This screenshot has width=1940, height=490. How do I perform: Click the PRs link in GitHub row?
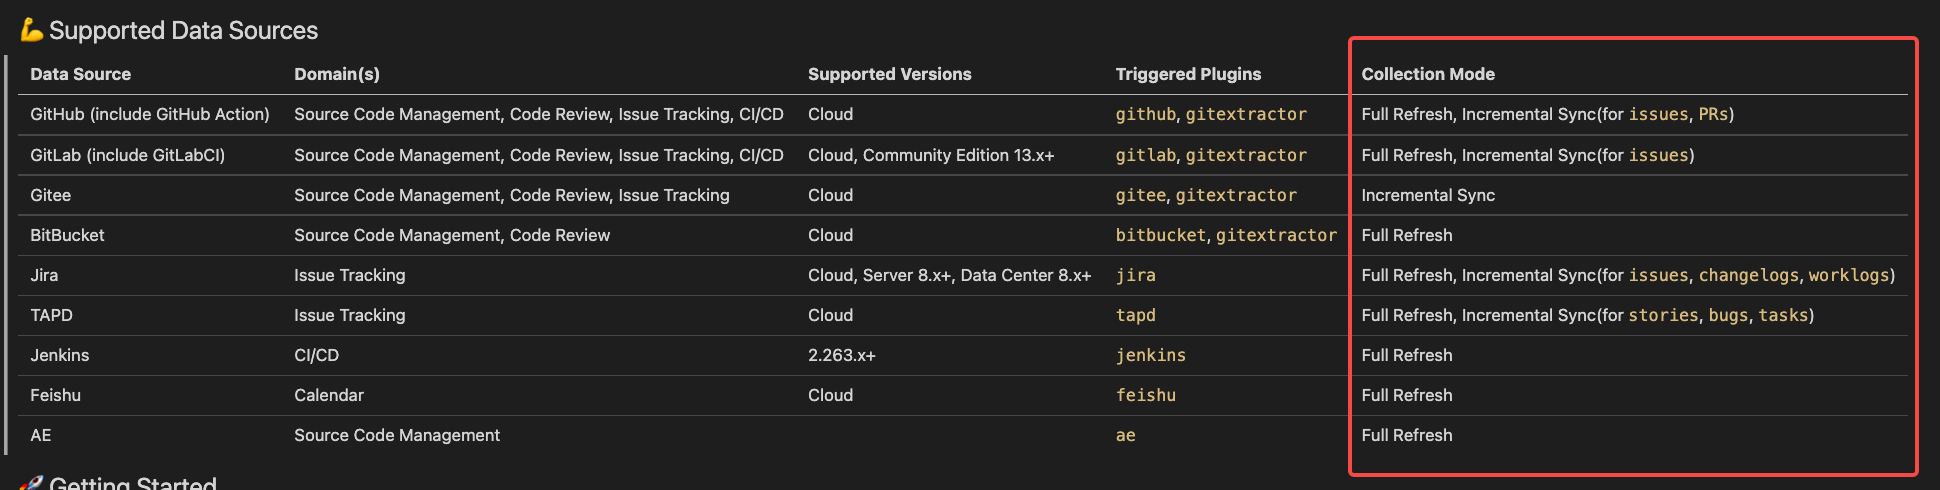[x=1713, y=114]
